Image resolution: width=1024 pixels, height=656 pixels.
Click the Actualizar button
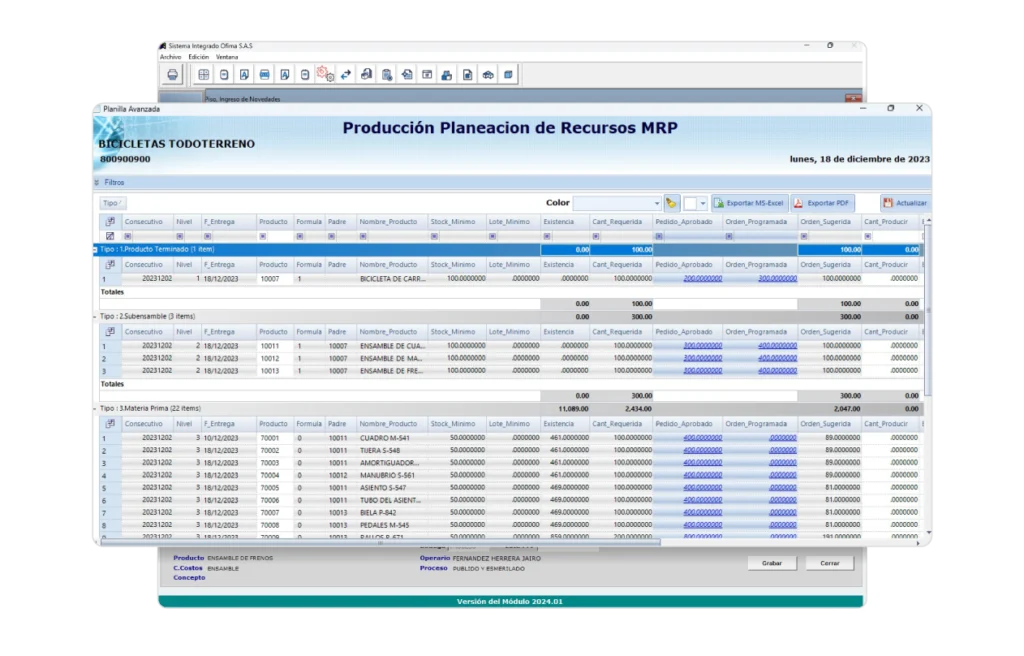point(905,203)
